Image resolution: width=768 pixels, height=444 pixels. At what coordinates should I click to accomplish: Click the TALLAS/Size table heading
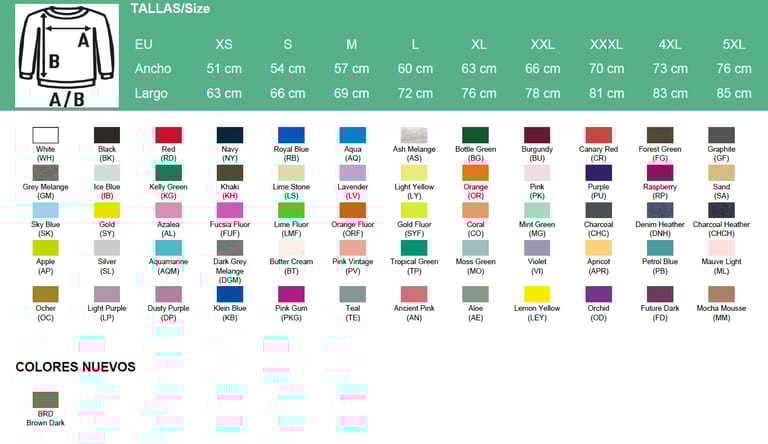click(170, 9)
